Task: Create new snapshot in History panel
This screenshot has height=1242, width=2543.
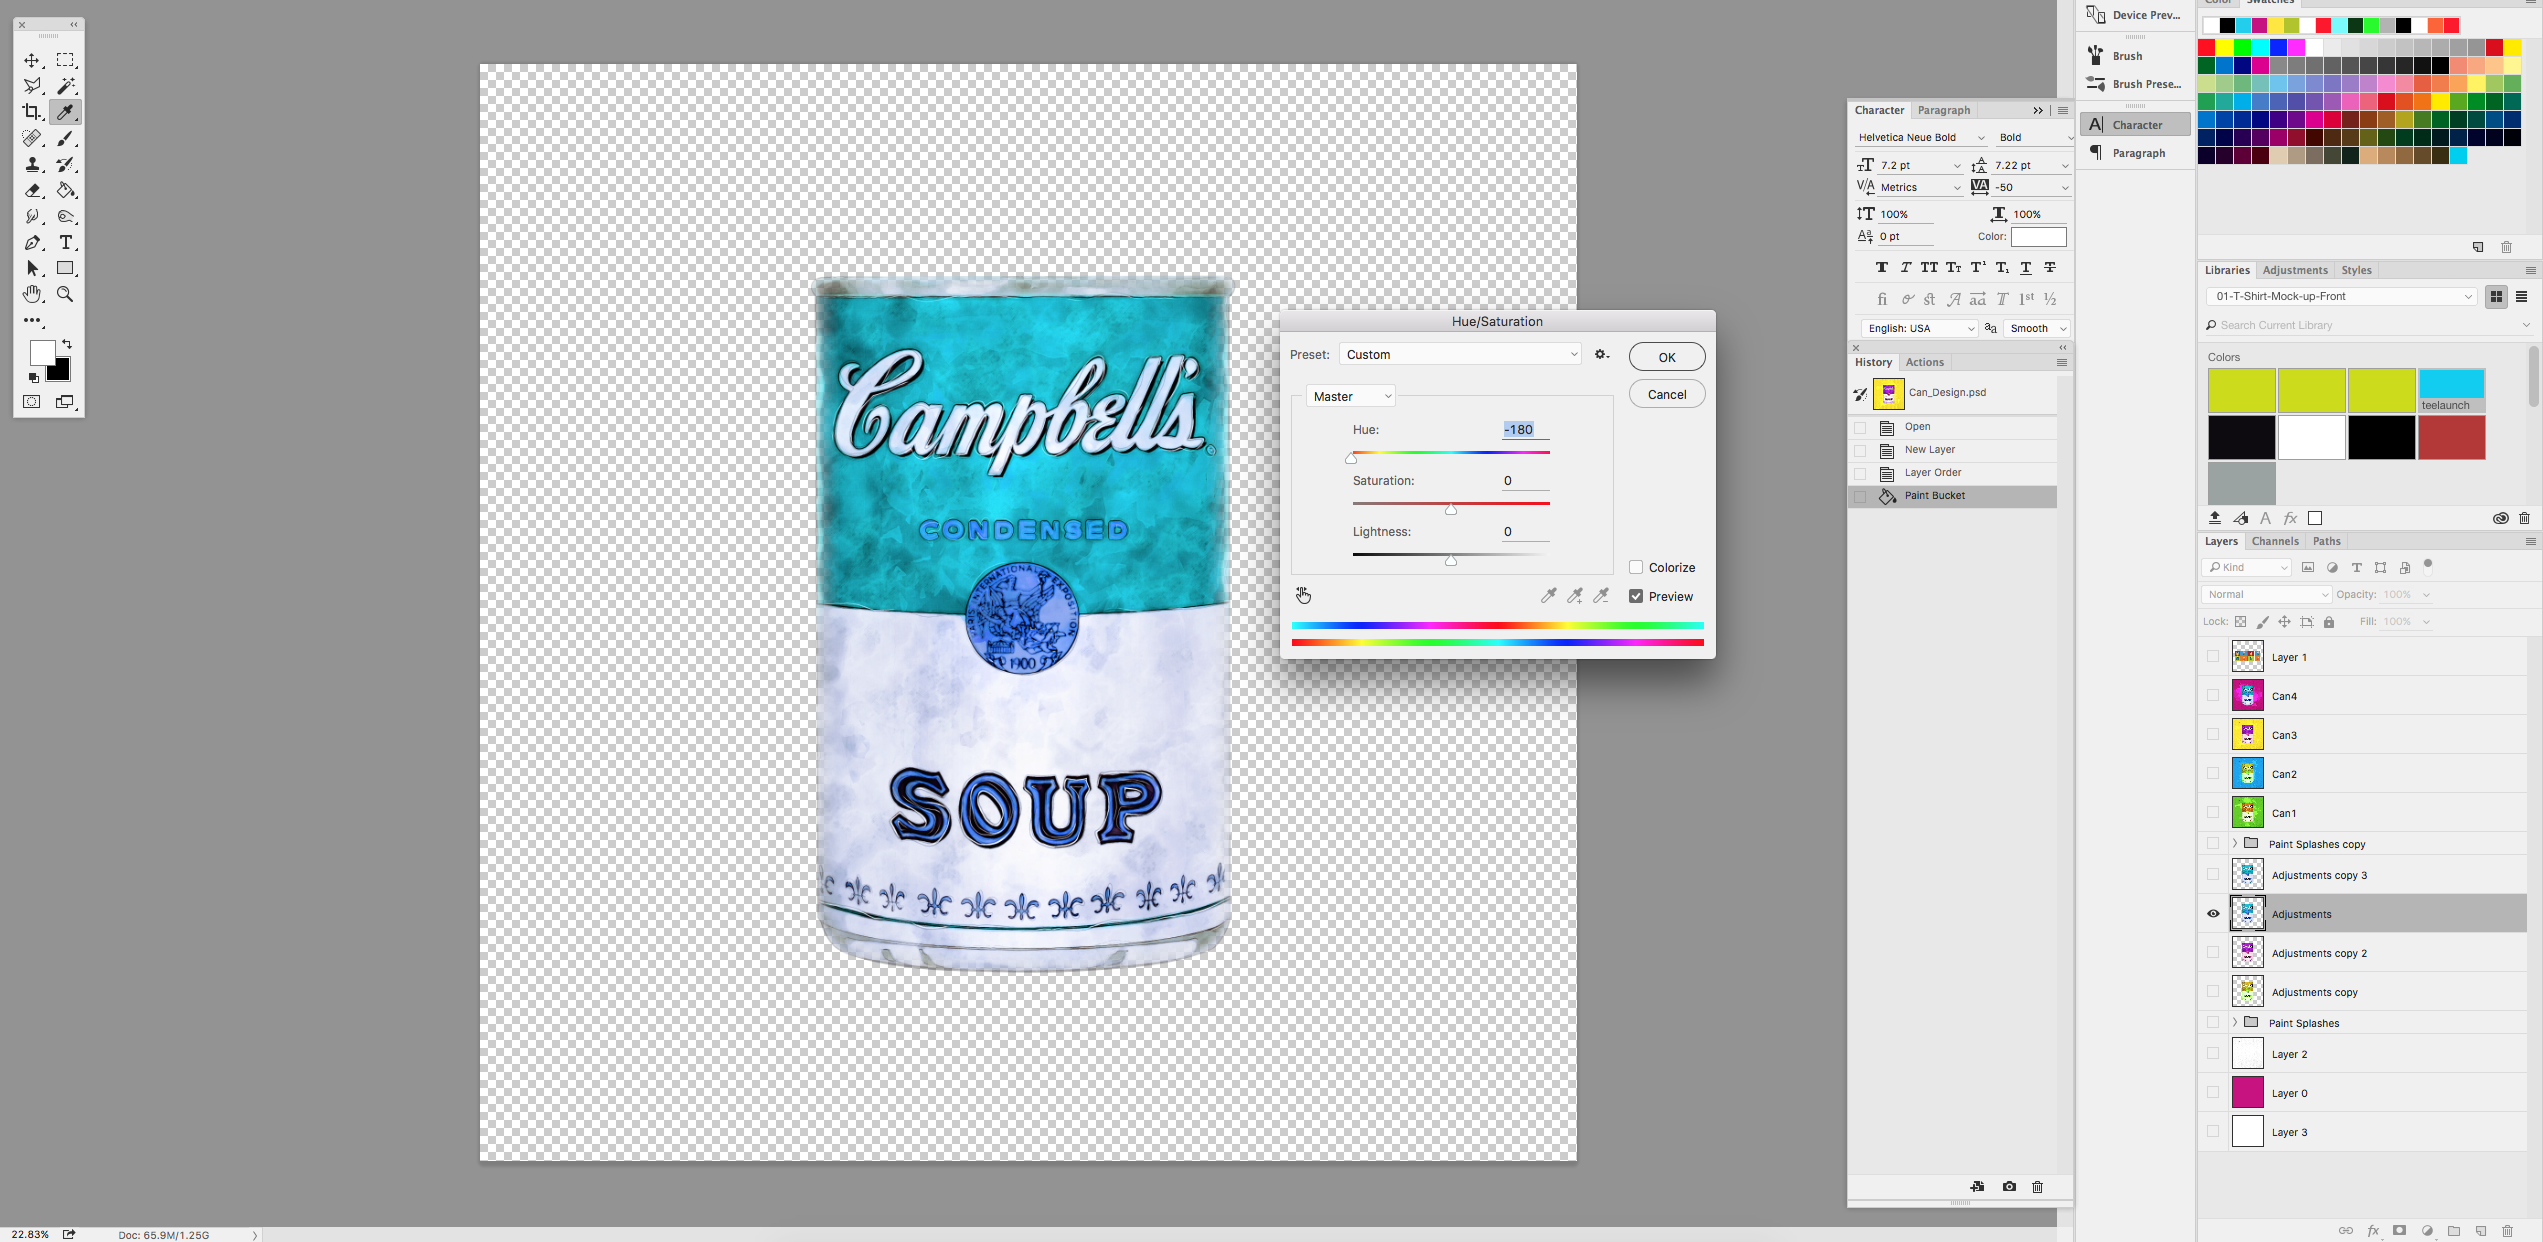Action: [x=2009, y=1187]
